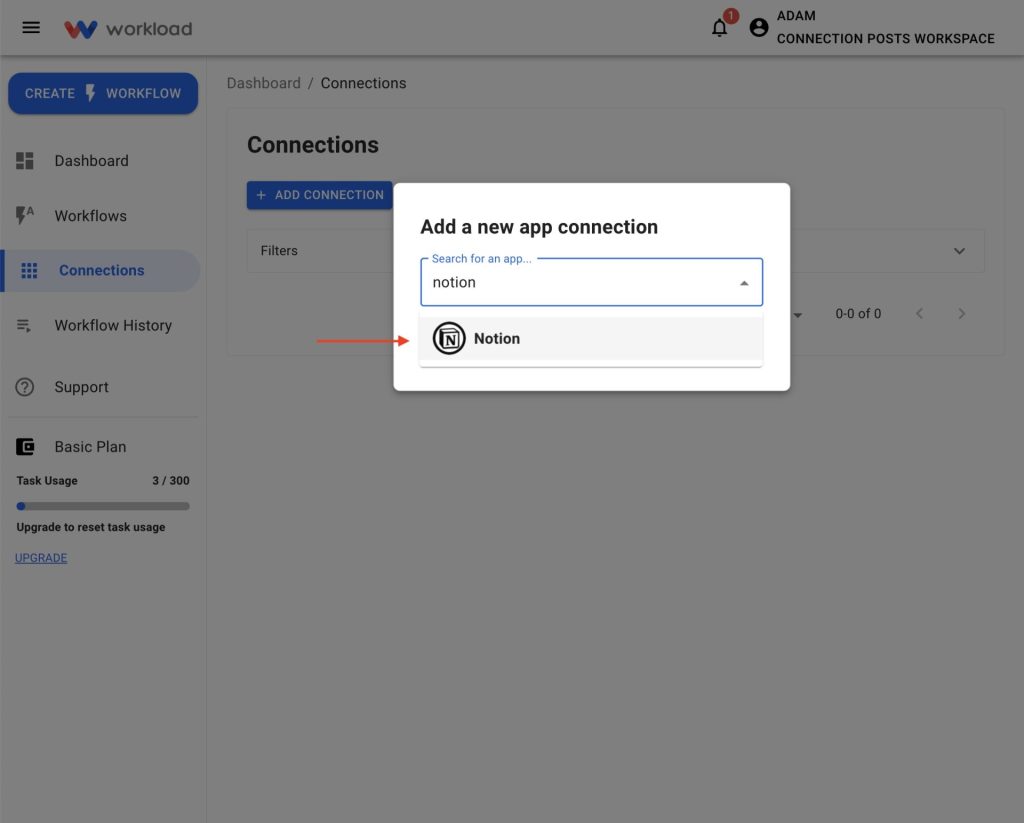The width and height of the screenshot is (1024, 823).
Task: Click the task usage progress bar
Action: (103, 506)
